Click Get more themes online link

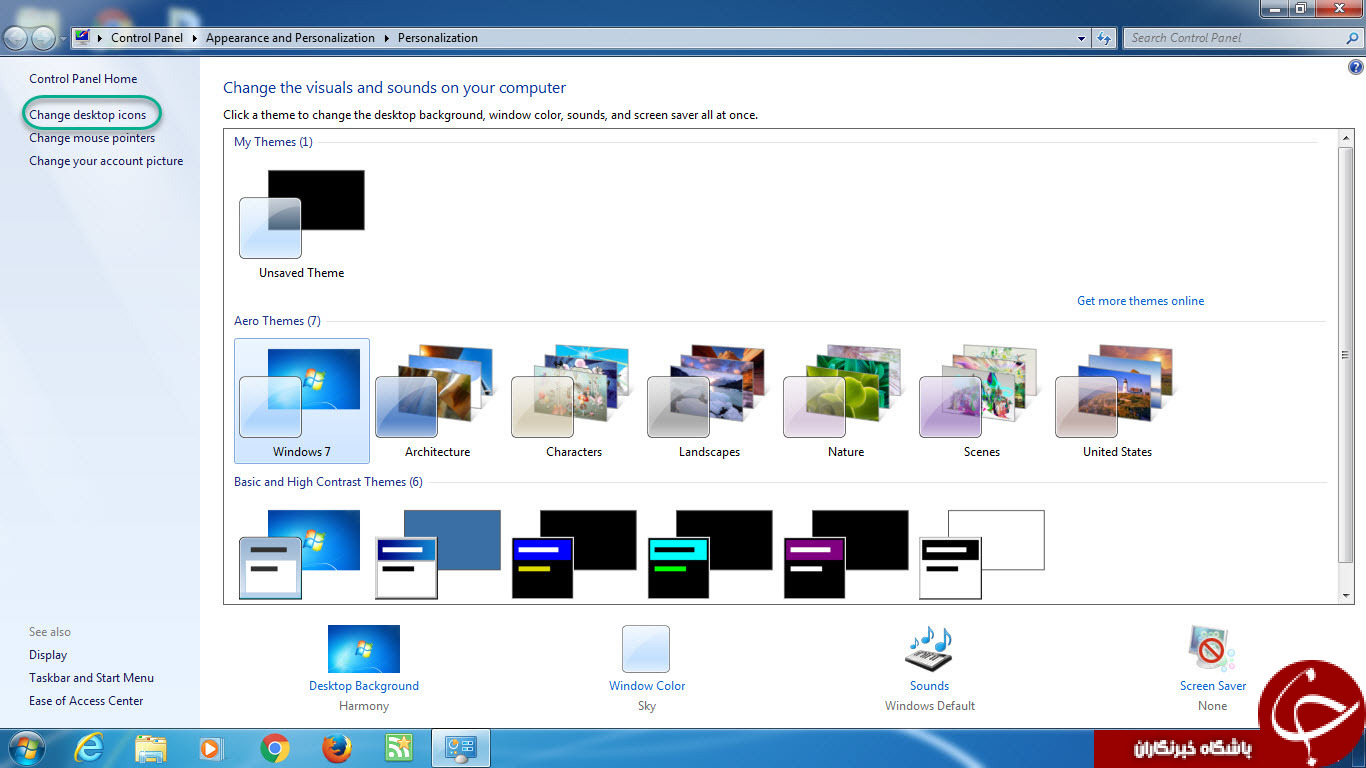click(x=1140, y=301)
